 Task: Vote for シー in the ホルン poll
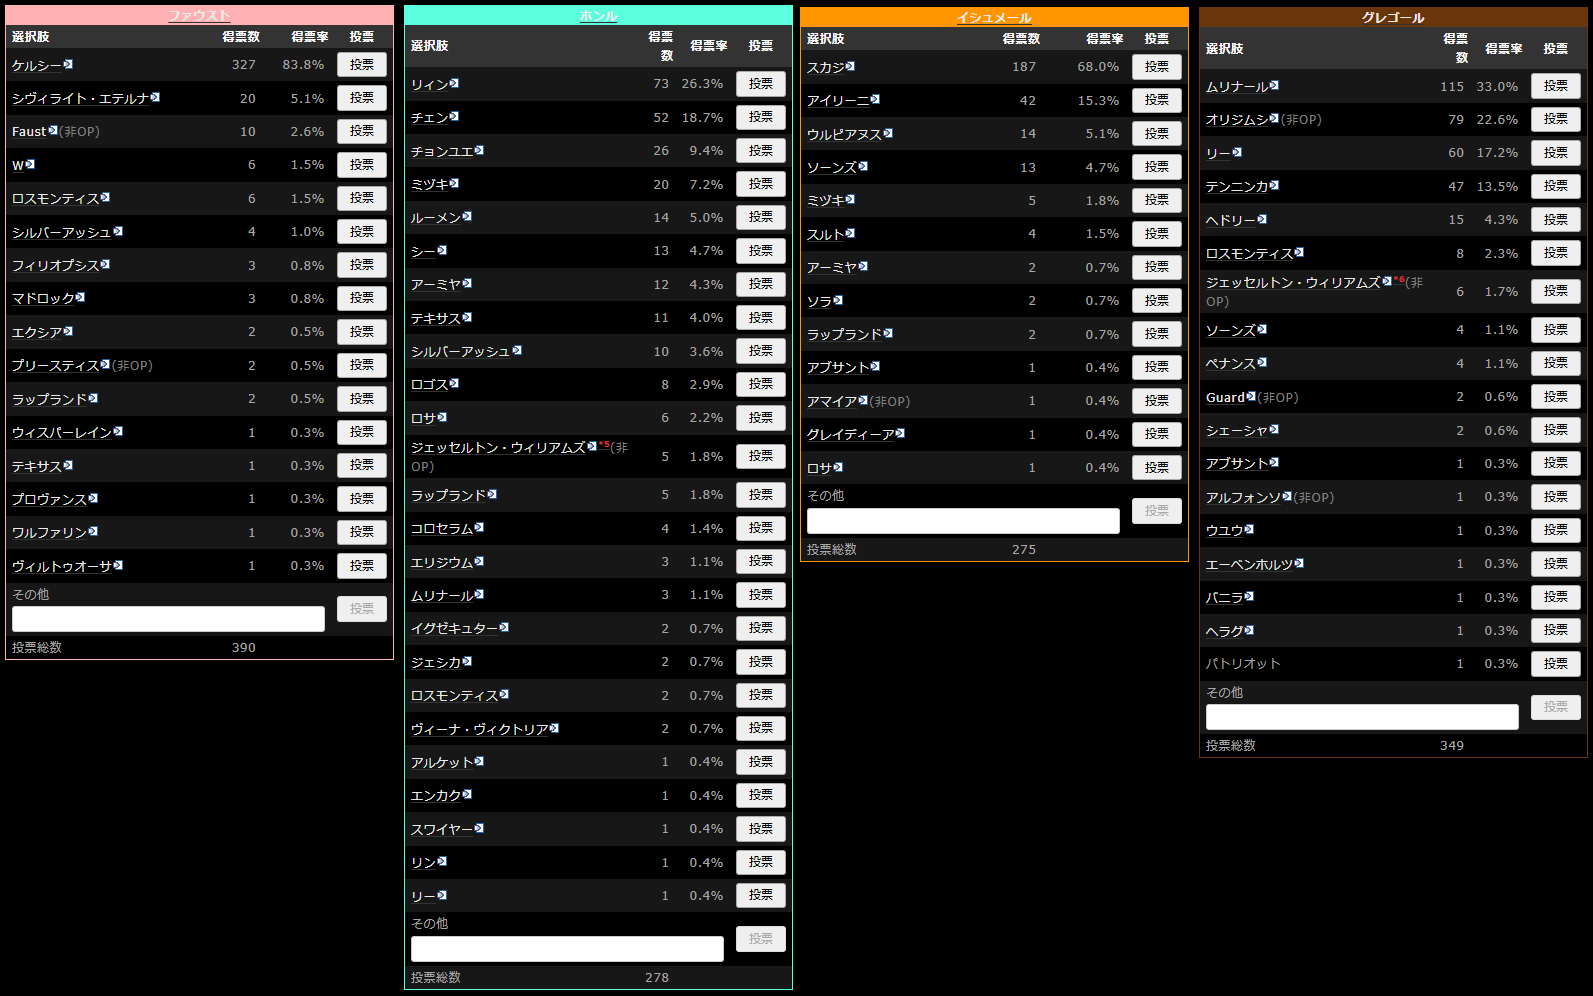point(761,250)
